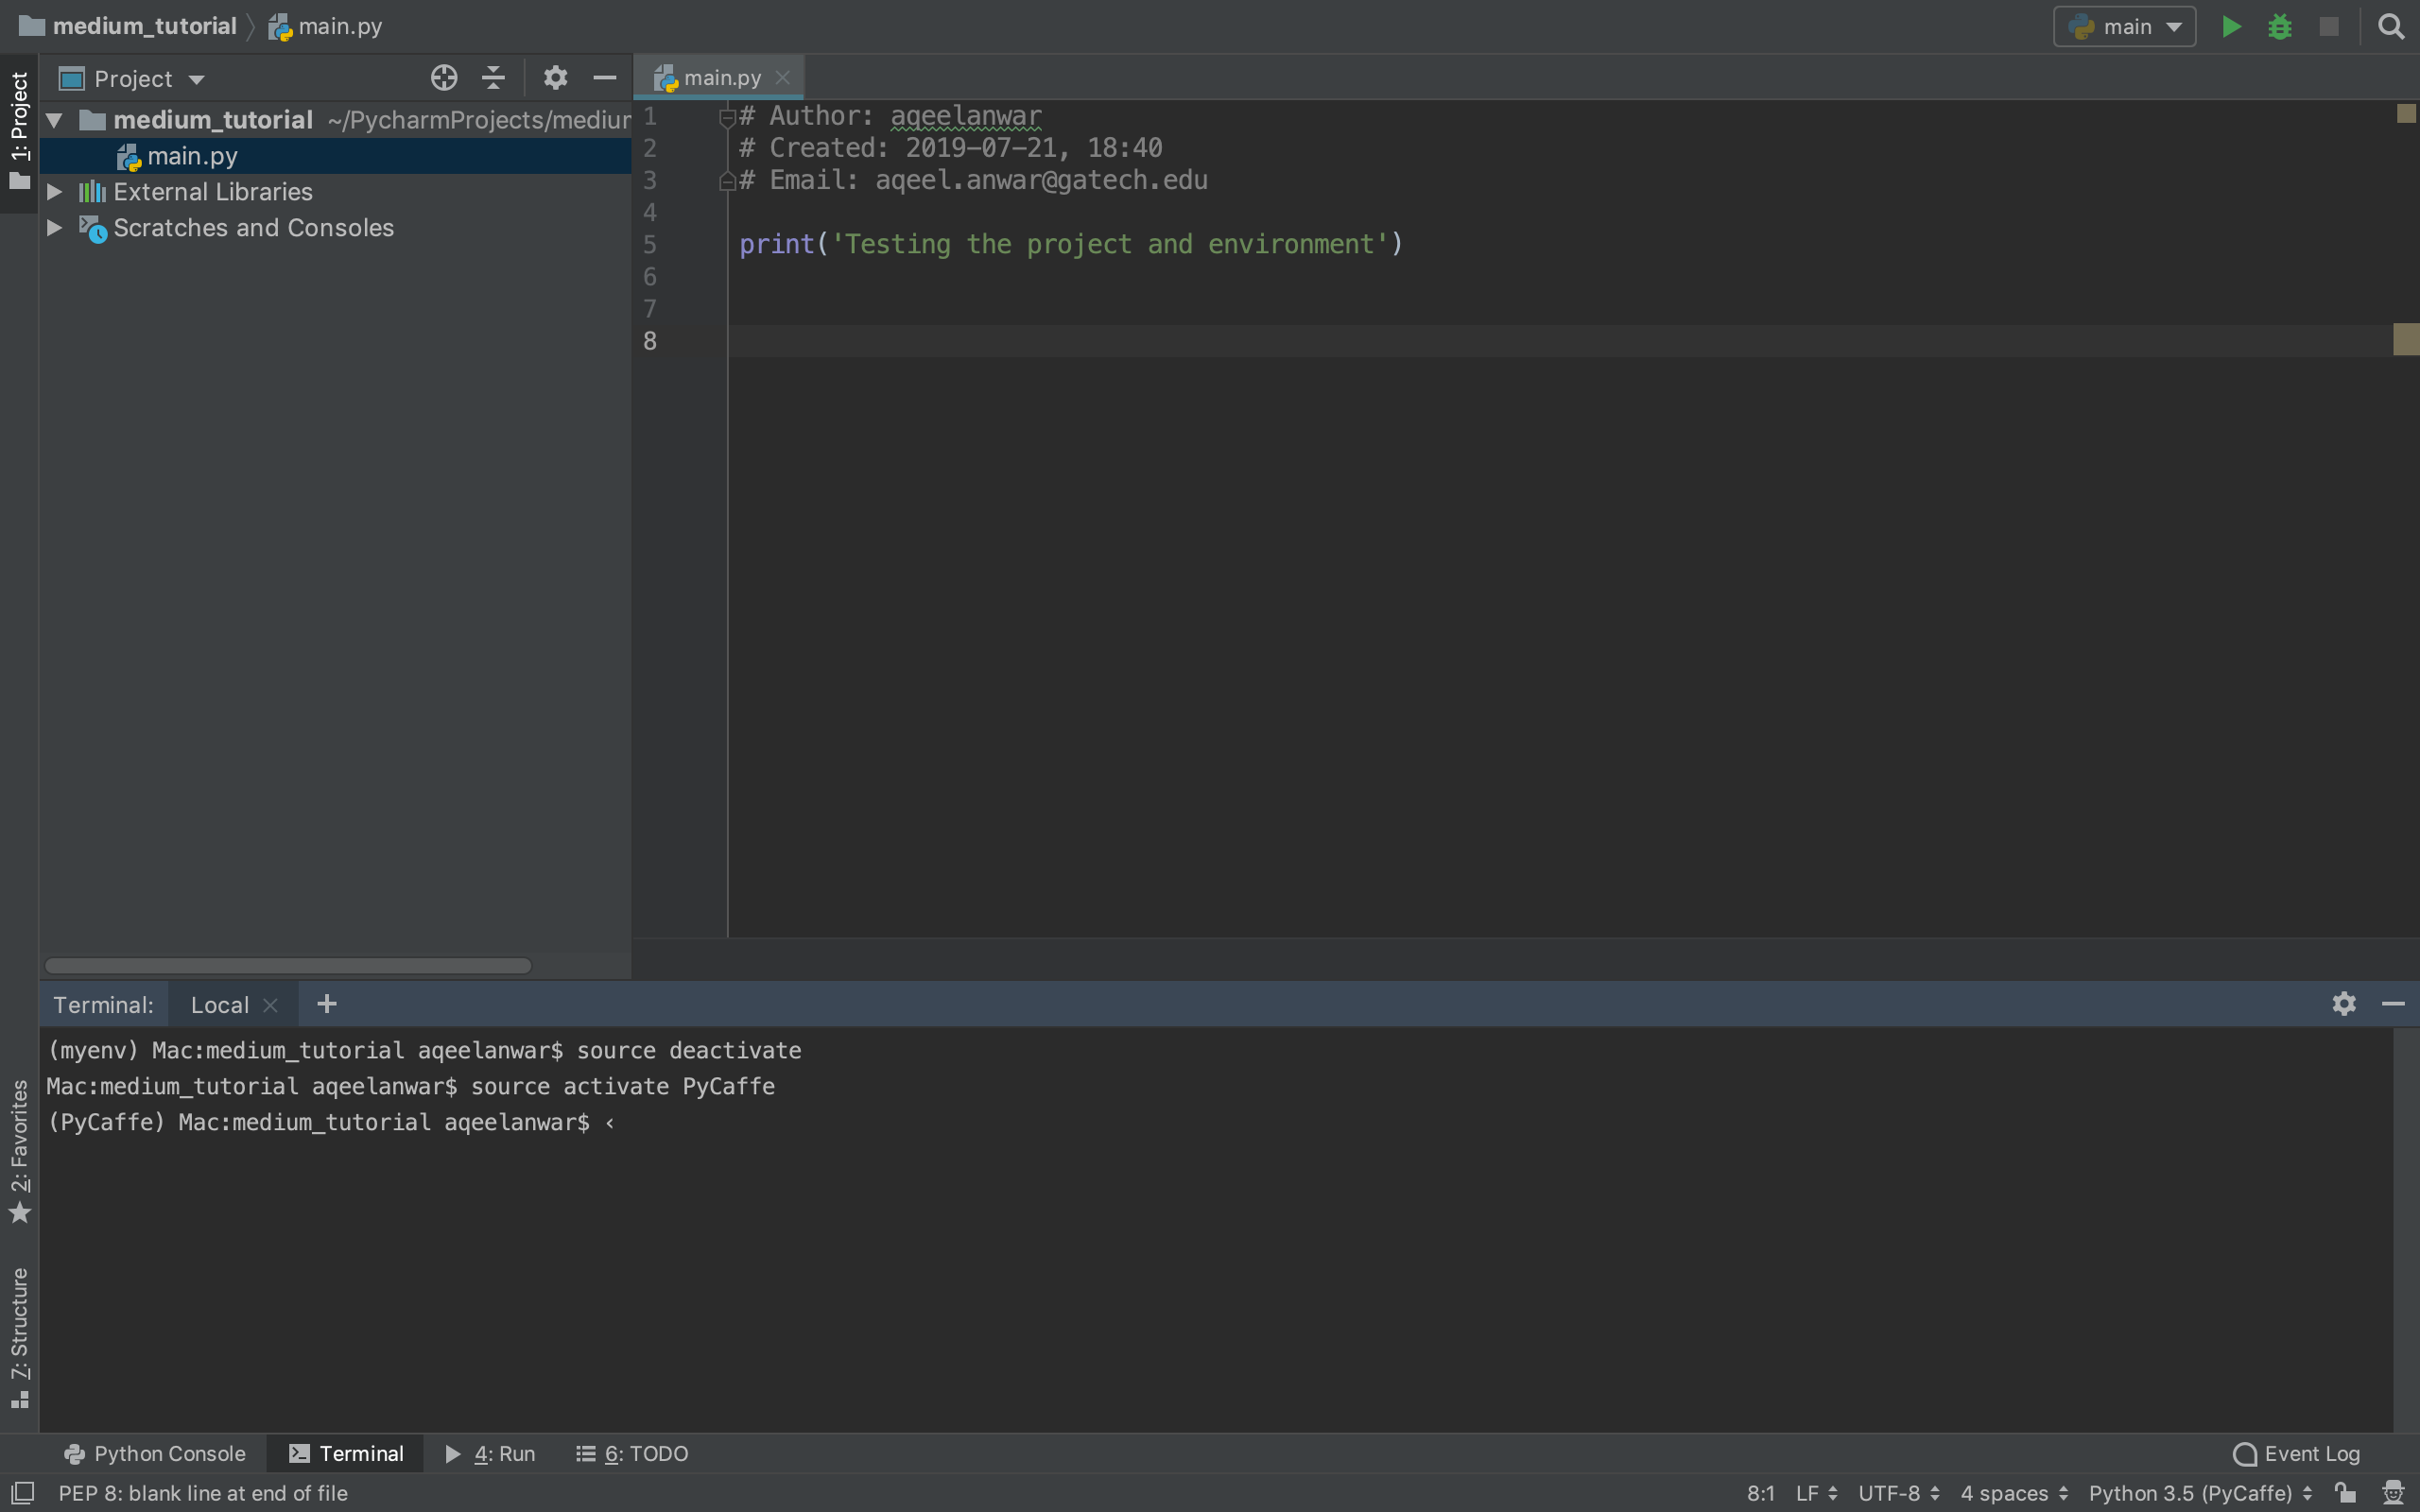The height and width of the screenshot is (1512, 2420).
Task: Expand Scratches and Consoles node
Action: 54,227
